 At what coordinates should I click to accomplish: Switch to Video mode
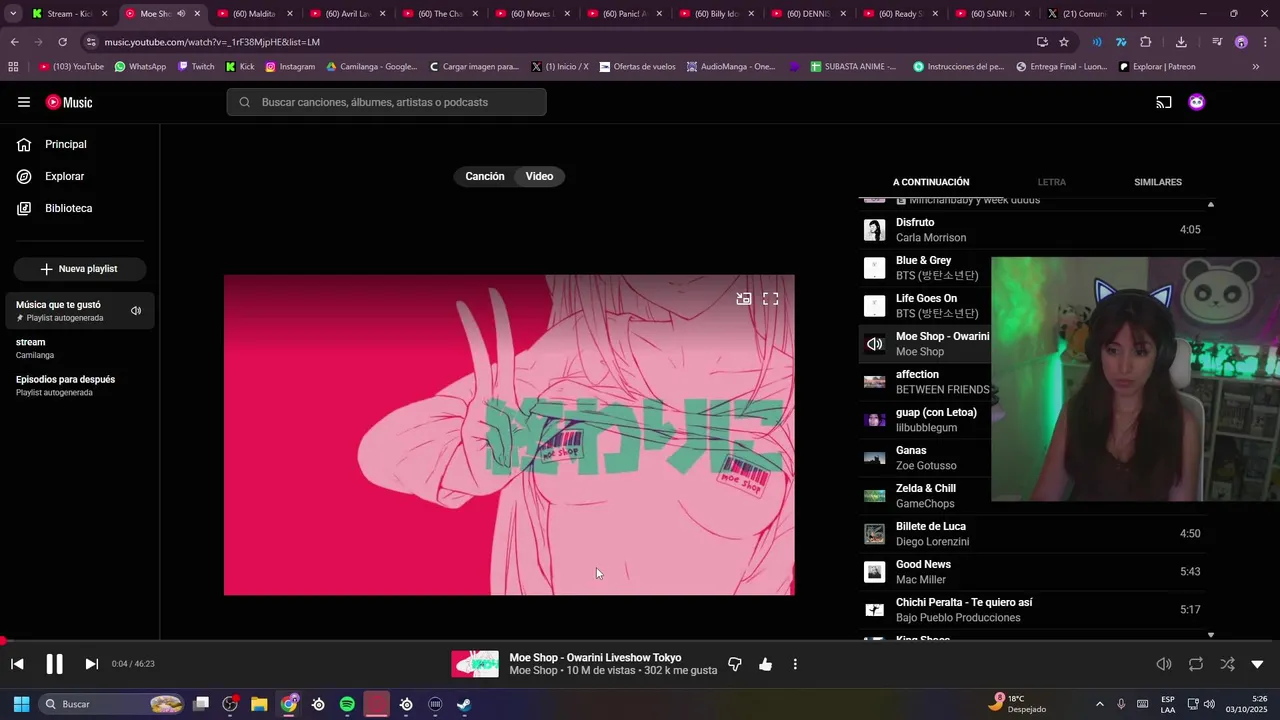click(x=539, y=176)
